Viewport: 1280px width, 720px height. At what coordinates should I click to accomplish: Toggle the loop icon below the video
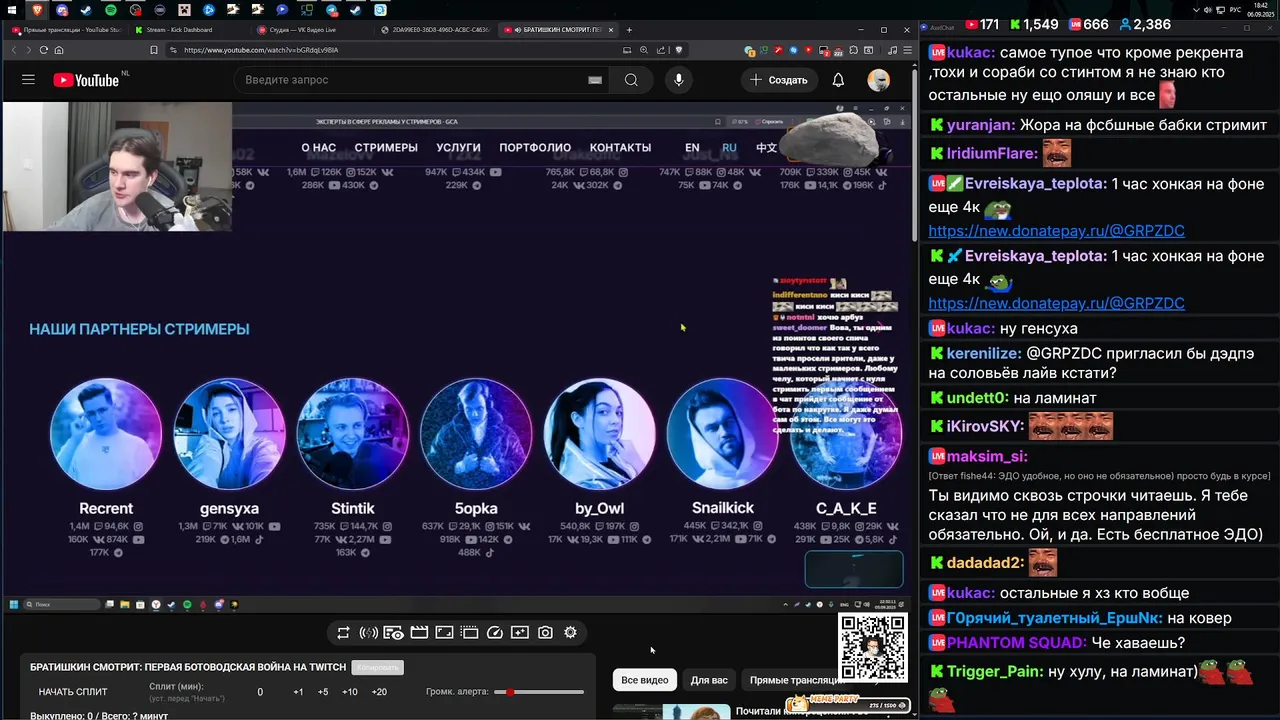(343, 632)
